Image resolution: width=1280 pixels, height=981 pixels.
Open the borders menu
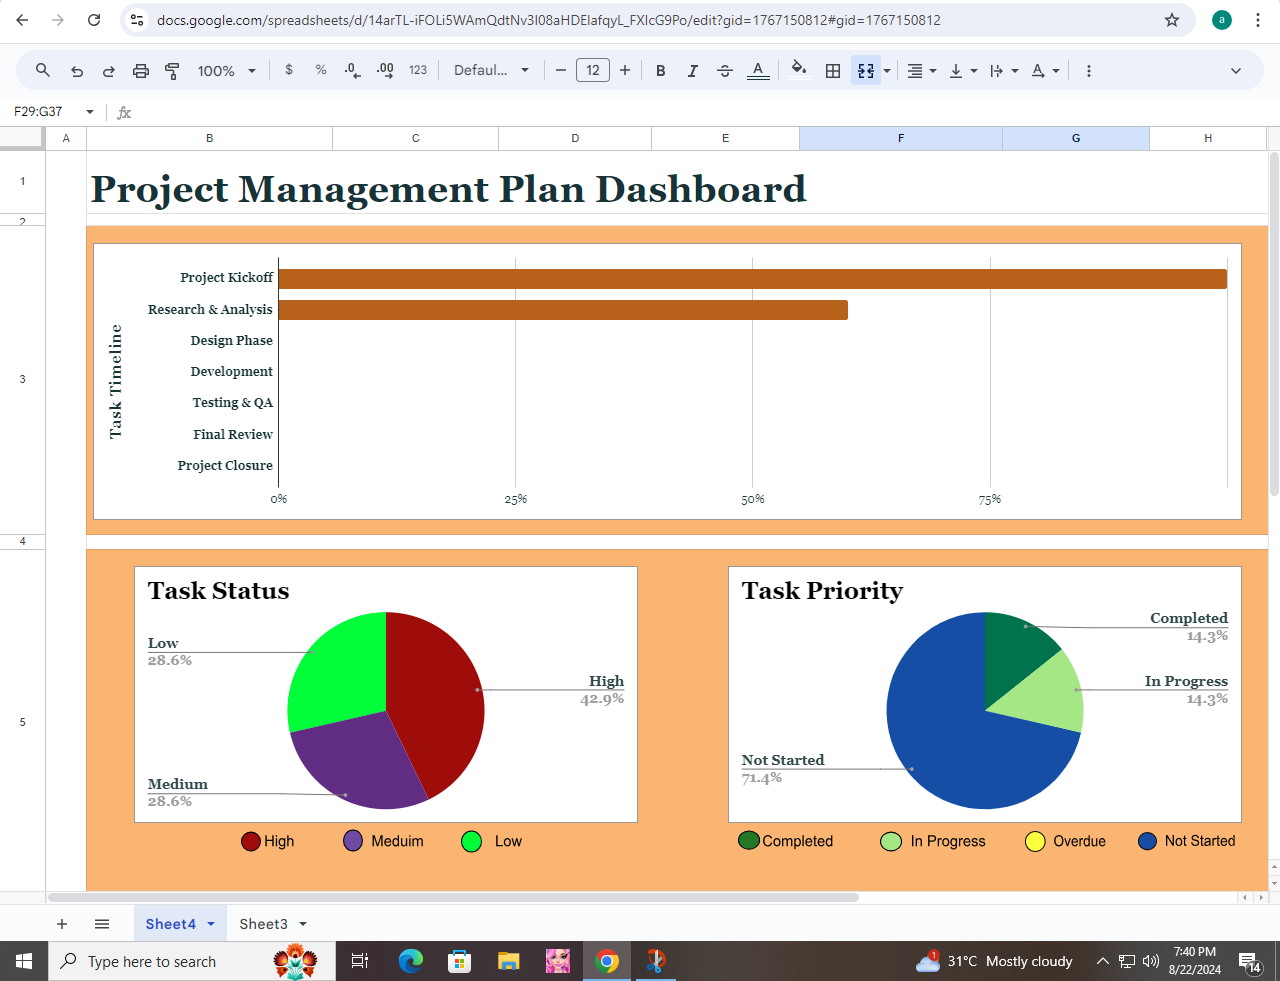click(x=832, y=71)
